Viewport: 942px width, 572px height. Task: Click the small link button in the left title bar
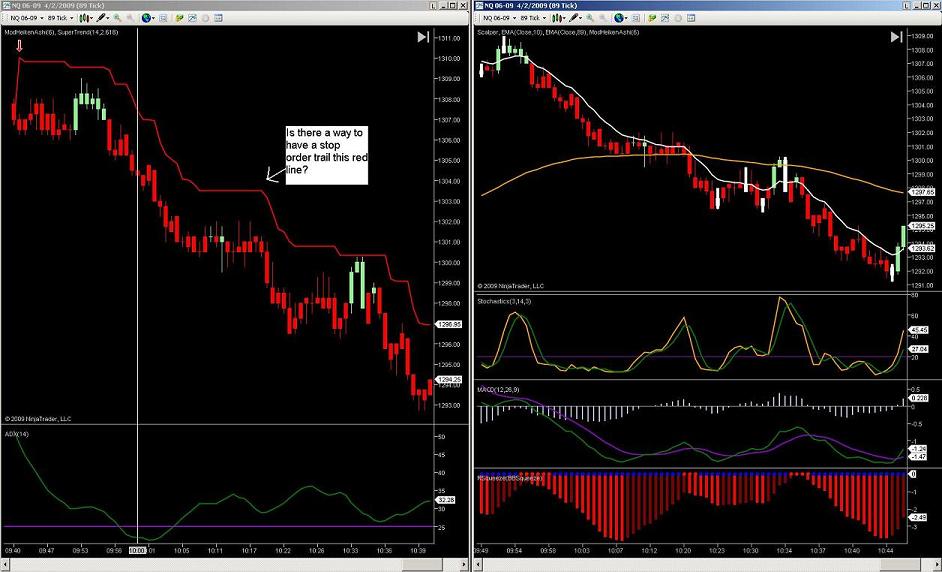[x=433, y=5]
